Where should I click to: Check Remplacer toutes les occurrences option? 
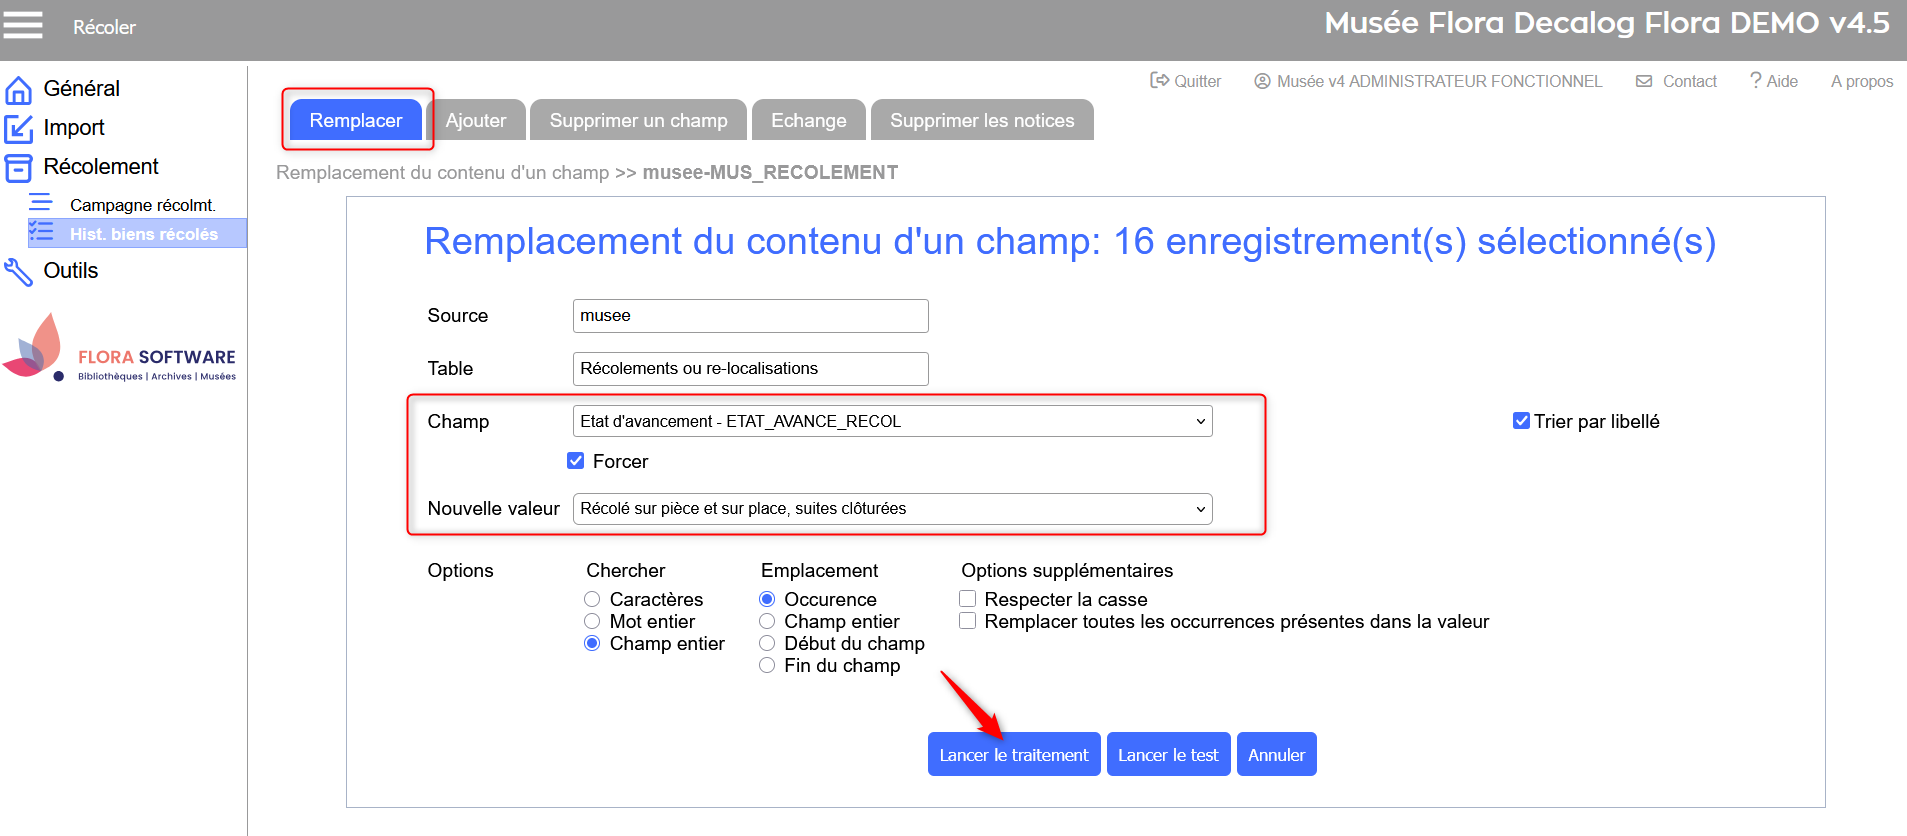coord(967,621)
